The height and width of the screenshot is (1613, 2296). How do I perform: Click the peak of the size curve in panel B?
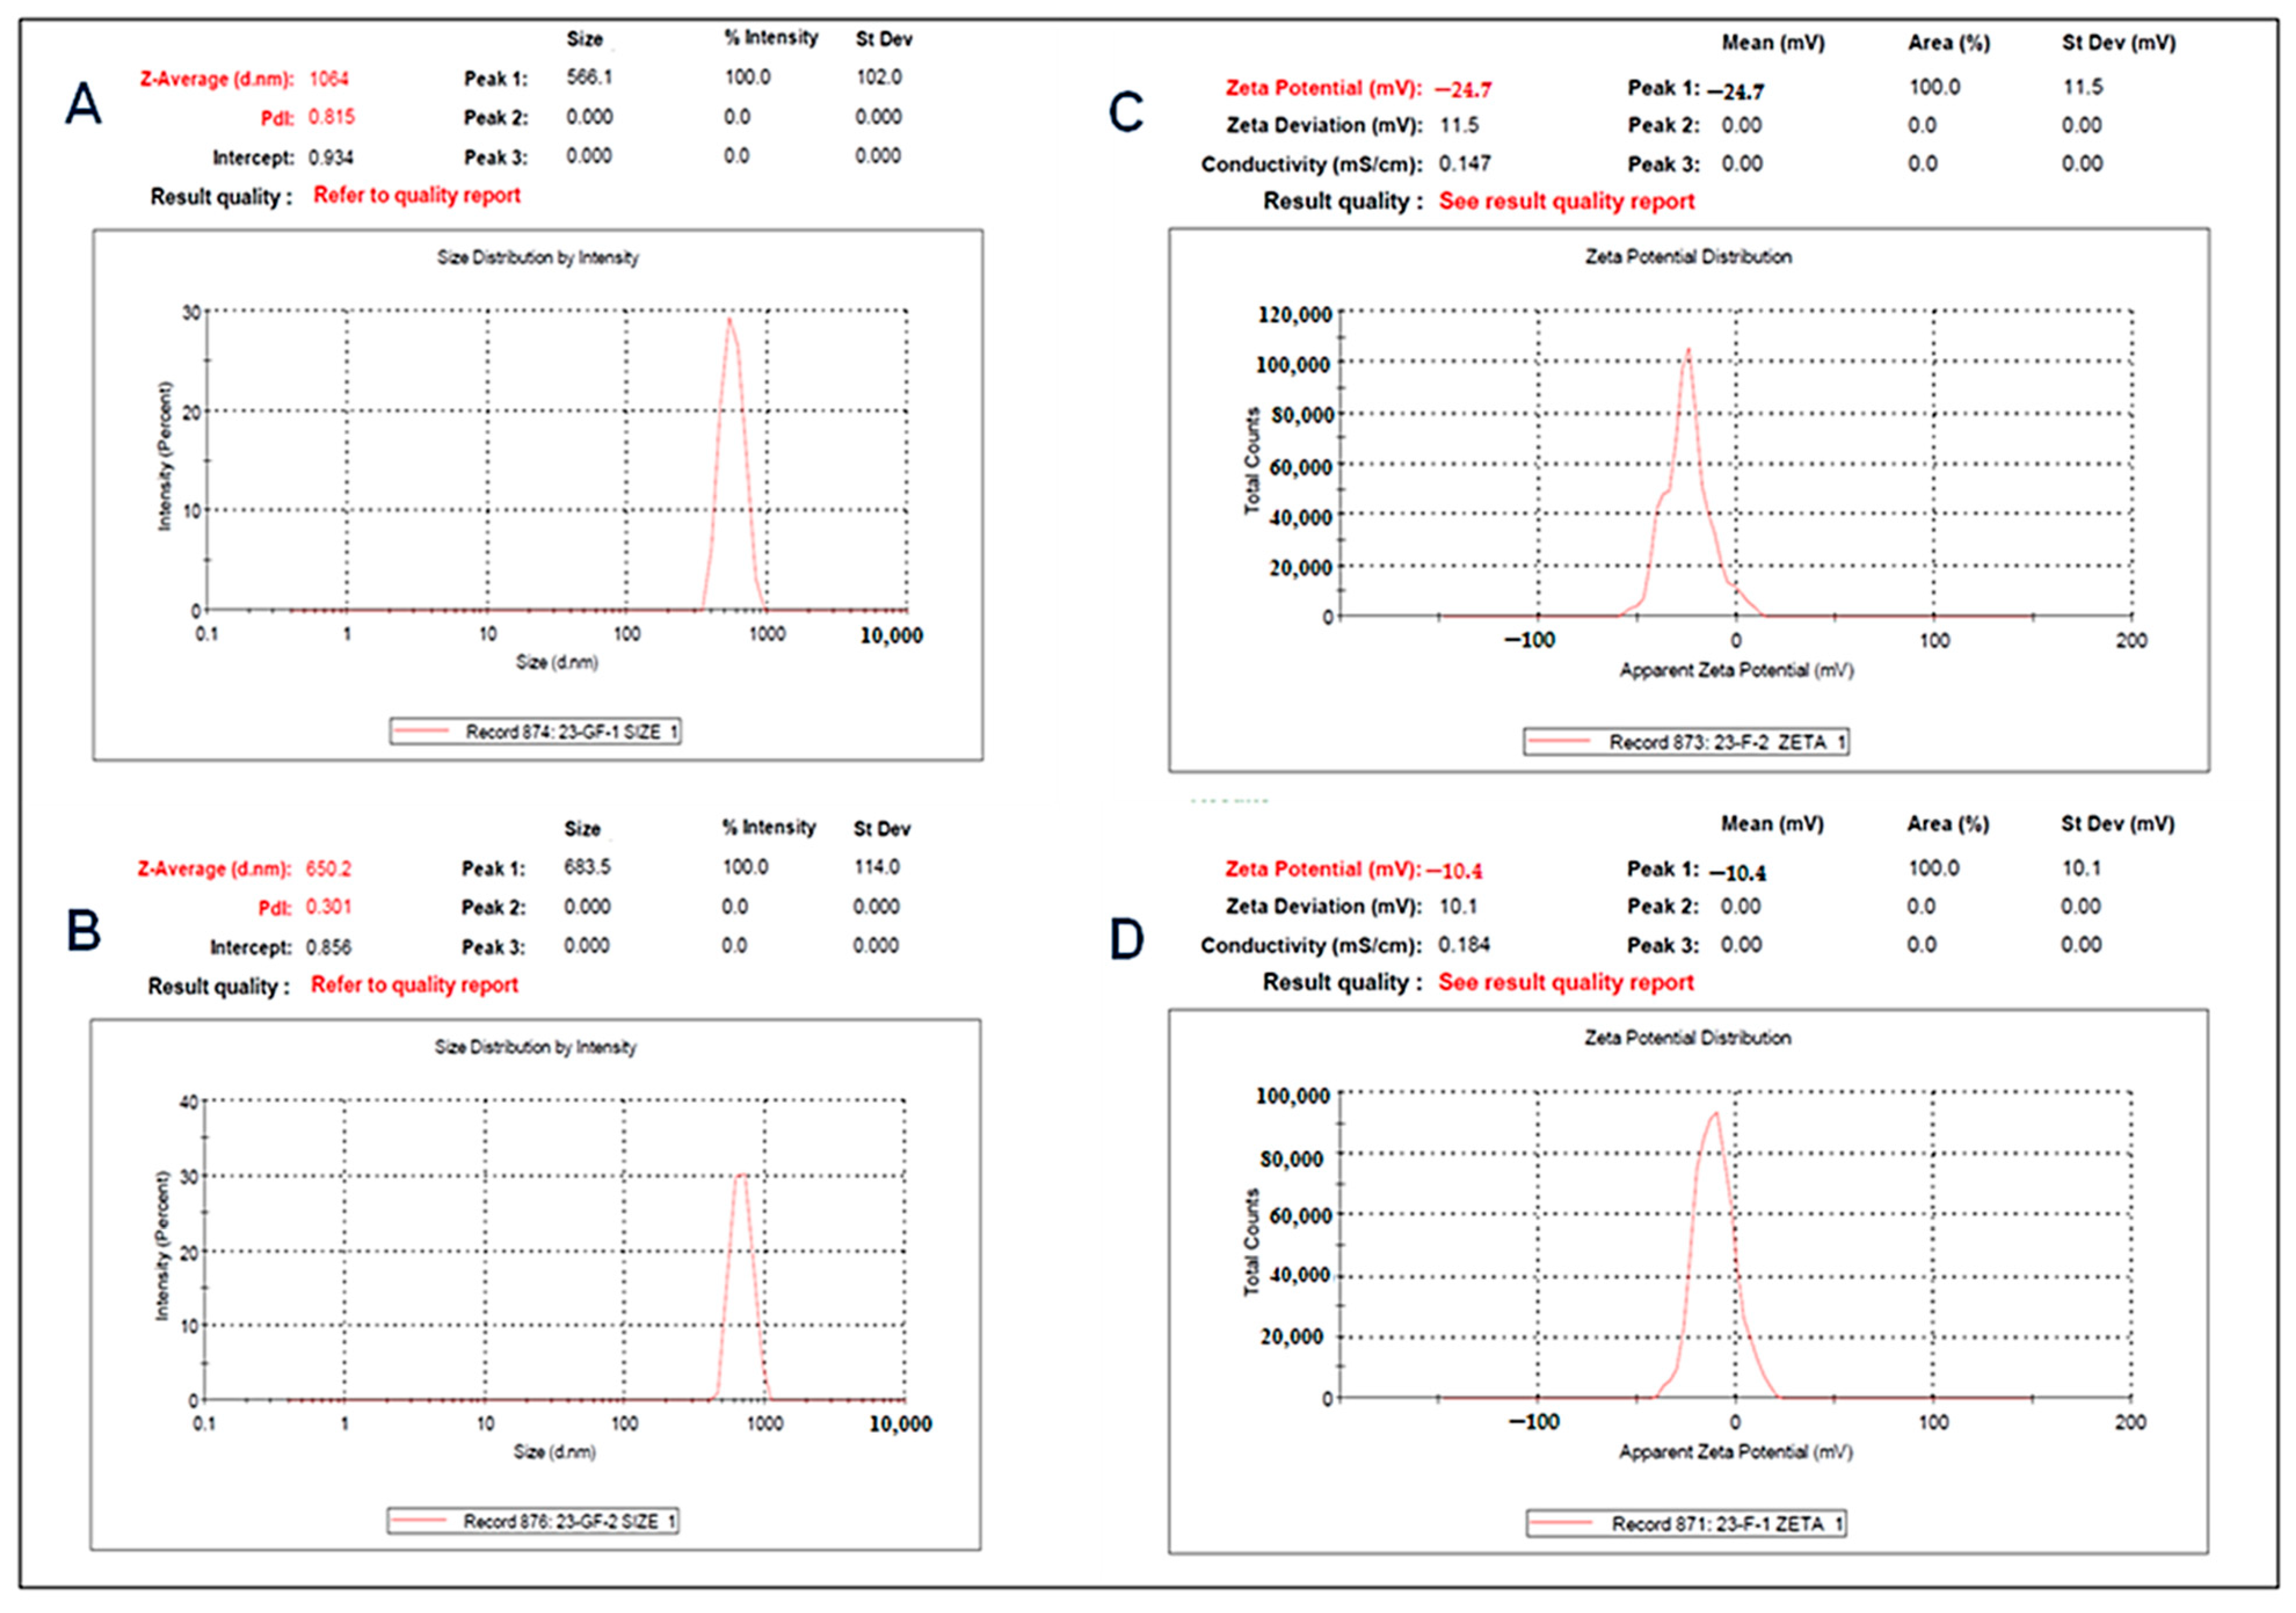(741, 1176)
